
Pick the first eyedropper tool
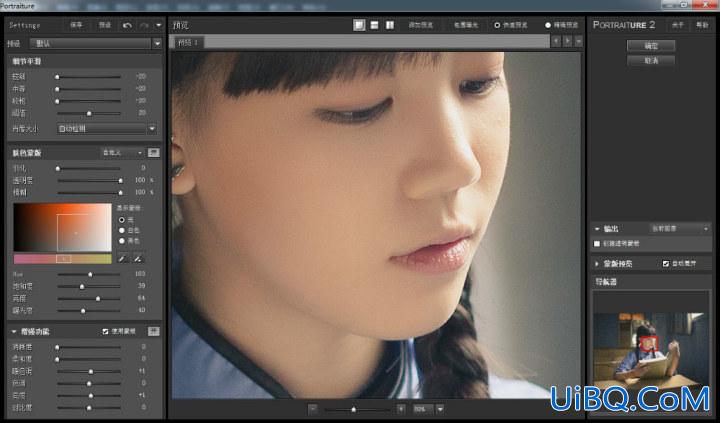pos(122,259)
